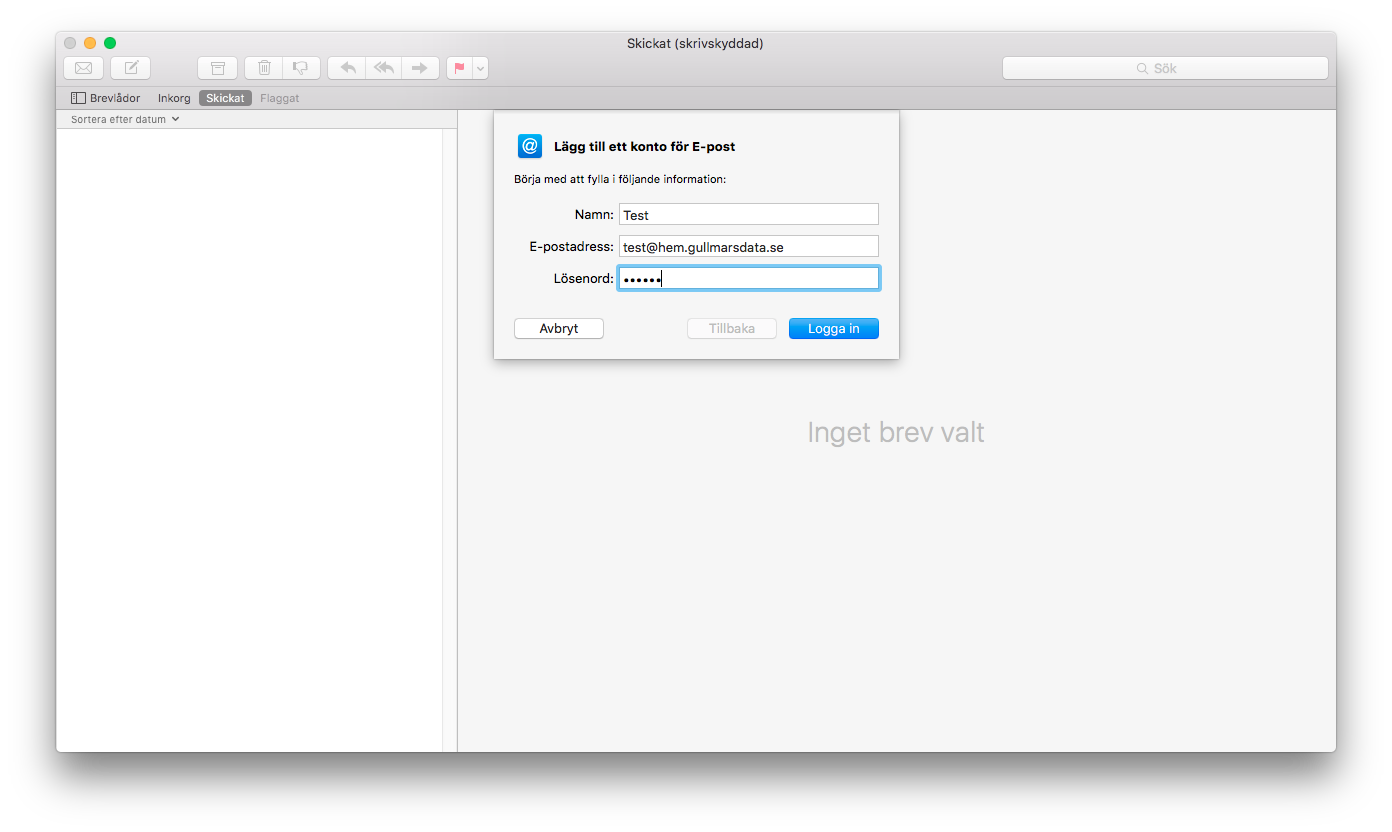Reply using the single arrow icon
Viewport: 1392px width, 832px height.
point(347,68)
